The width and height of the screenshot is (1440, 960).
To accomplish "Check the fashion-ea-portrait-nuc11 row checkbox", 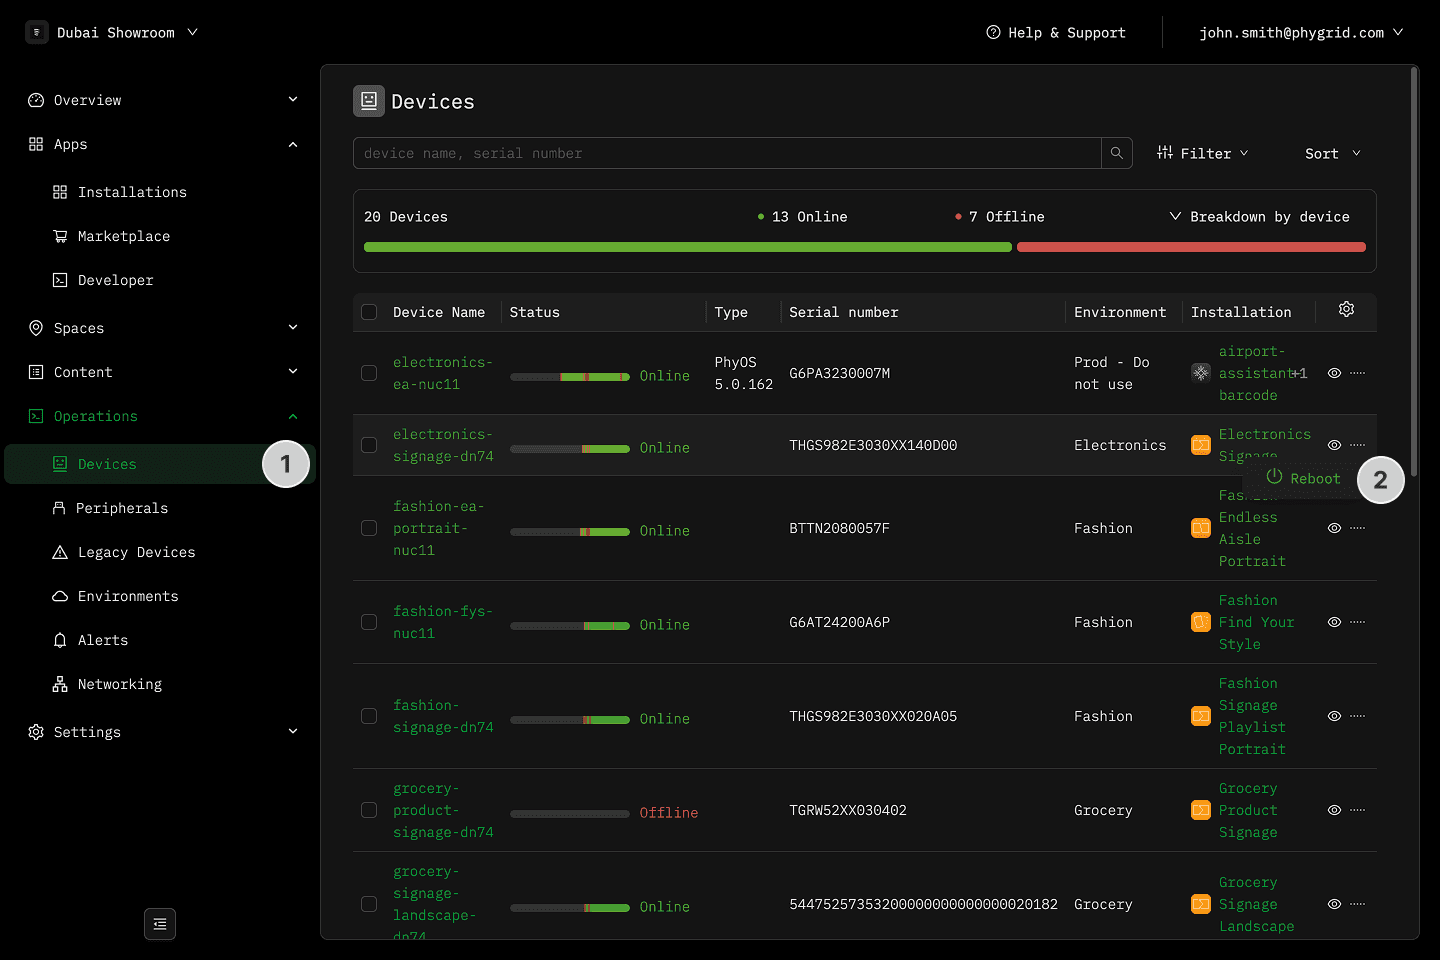I will [x=369, y=528].
